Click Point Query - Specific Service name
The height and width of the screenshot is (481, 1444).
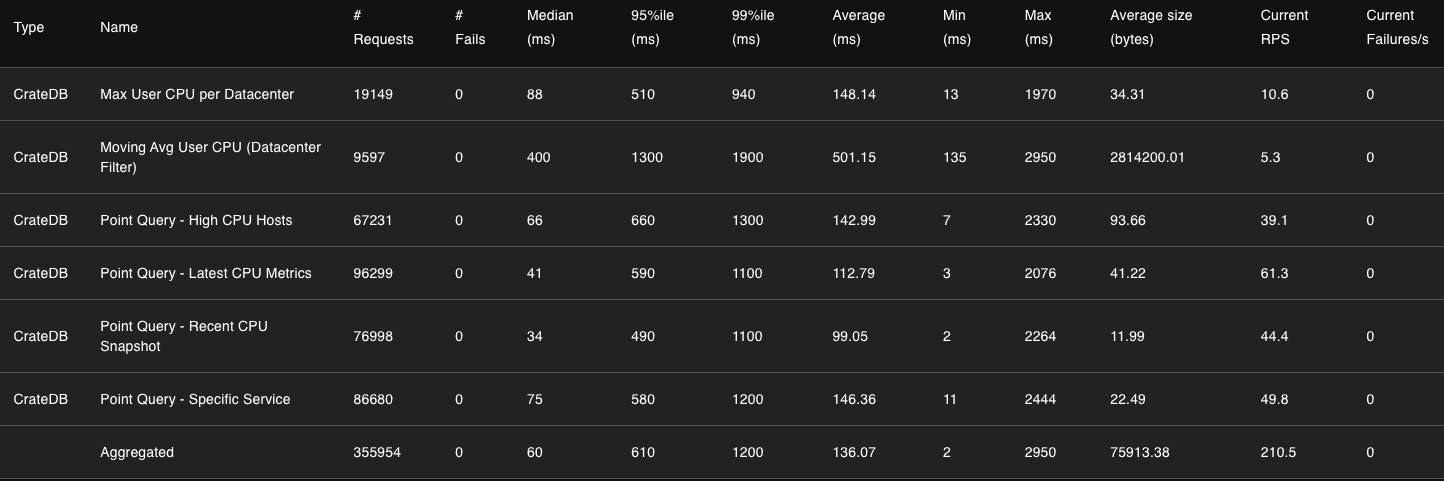point(195,399)
